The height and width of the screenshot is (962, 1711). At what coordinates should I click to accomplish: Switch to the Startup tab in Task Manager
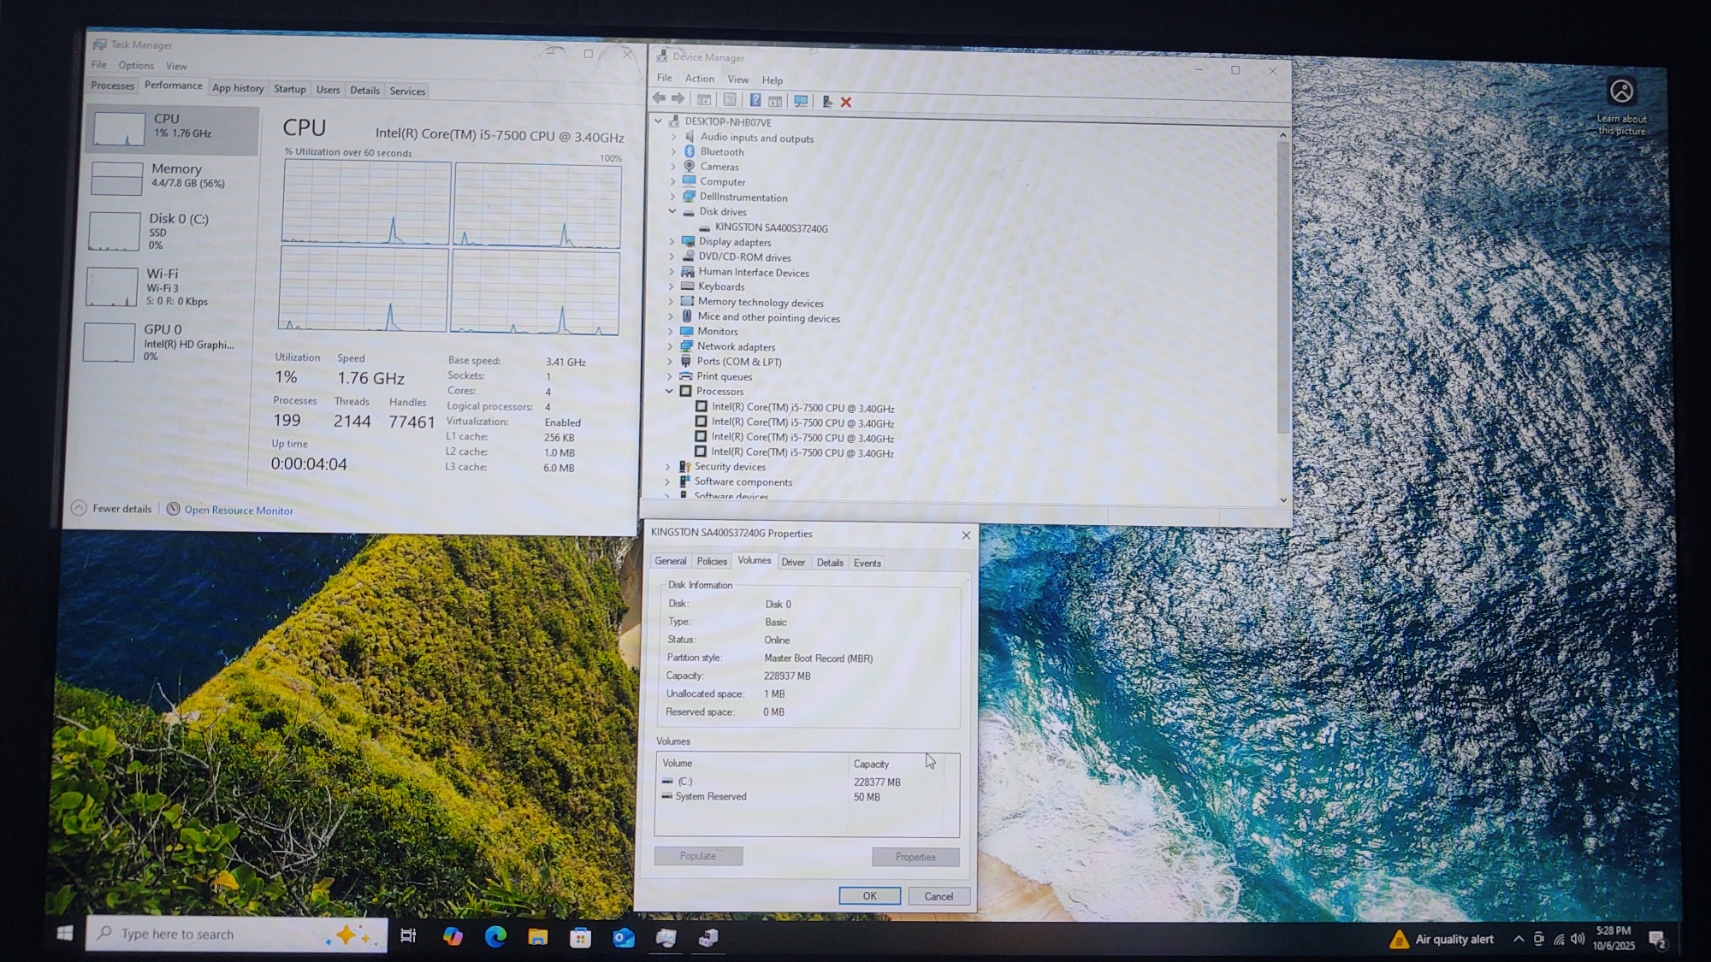coord(290,89)
